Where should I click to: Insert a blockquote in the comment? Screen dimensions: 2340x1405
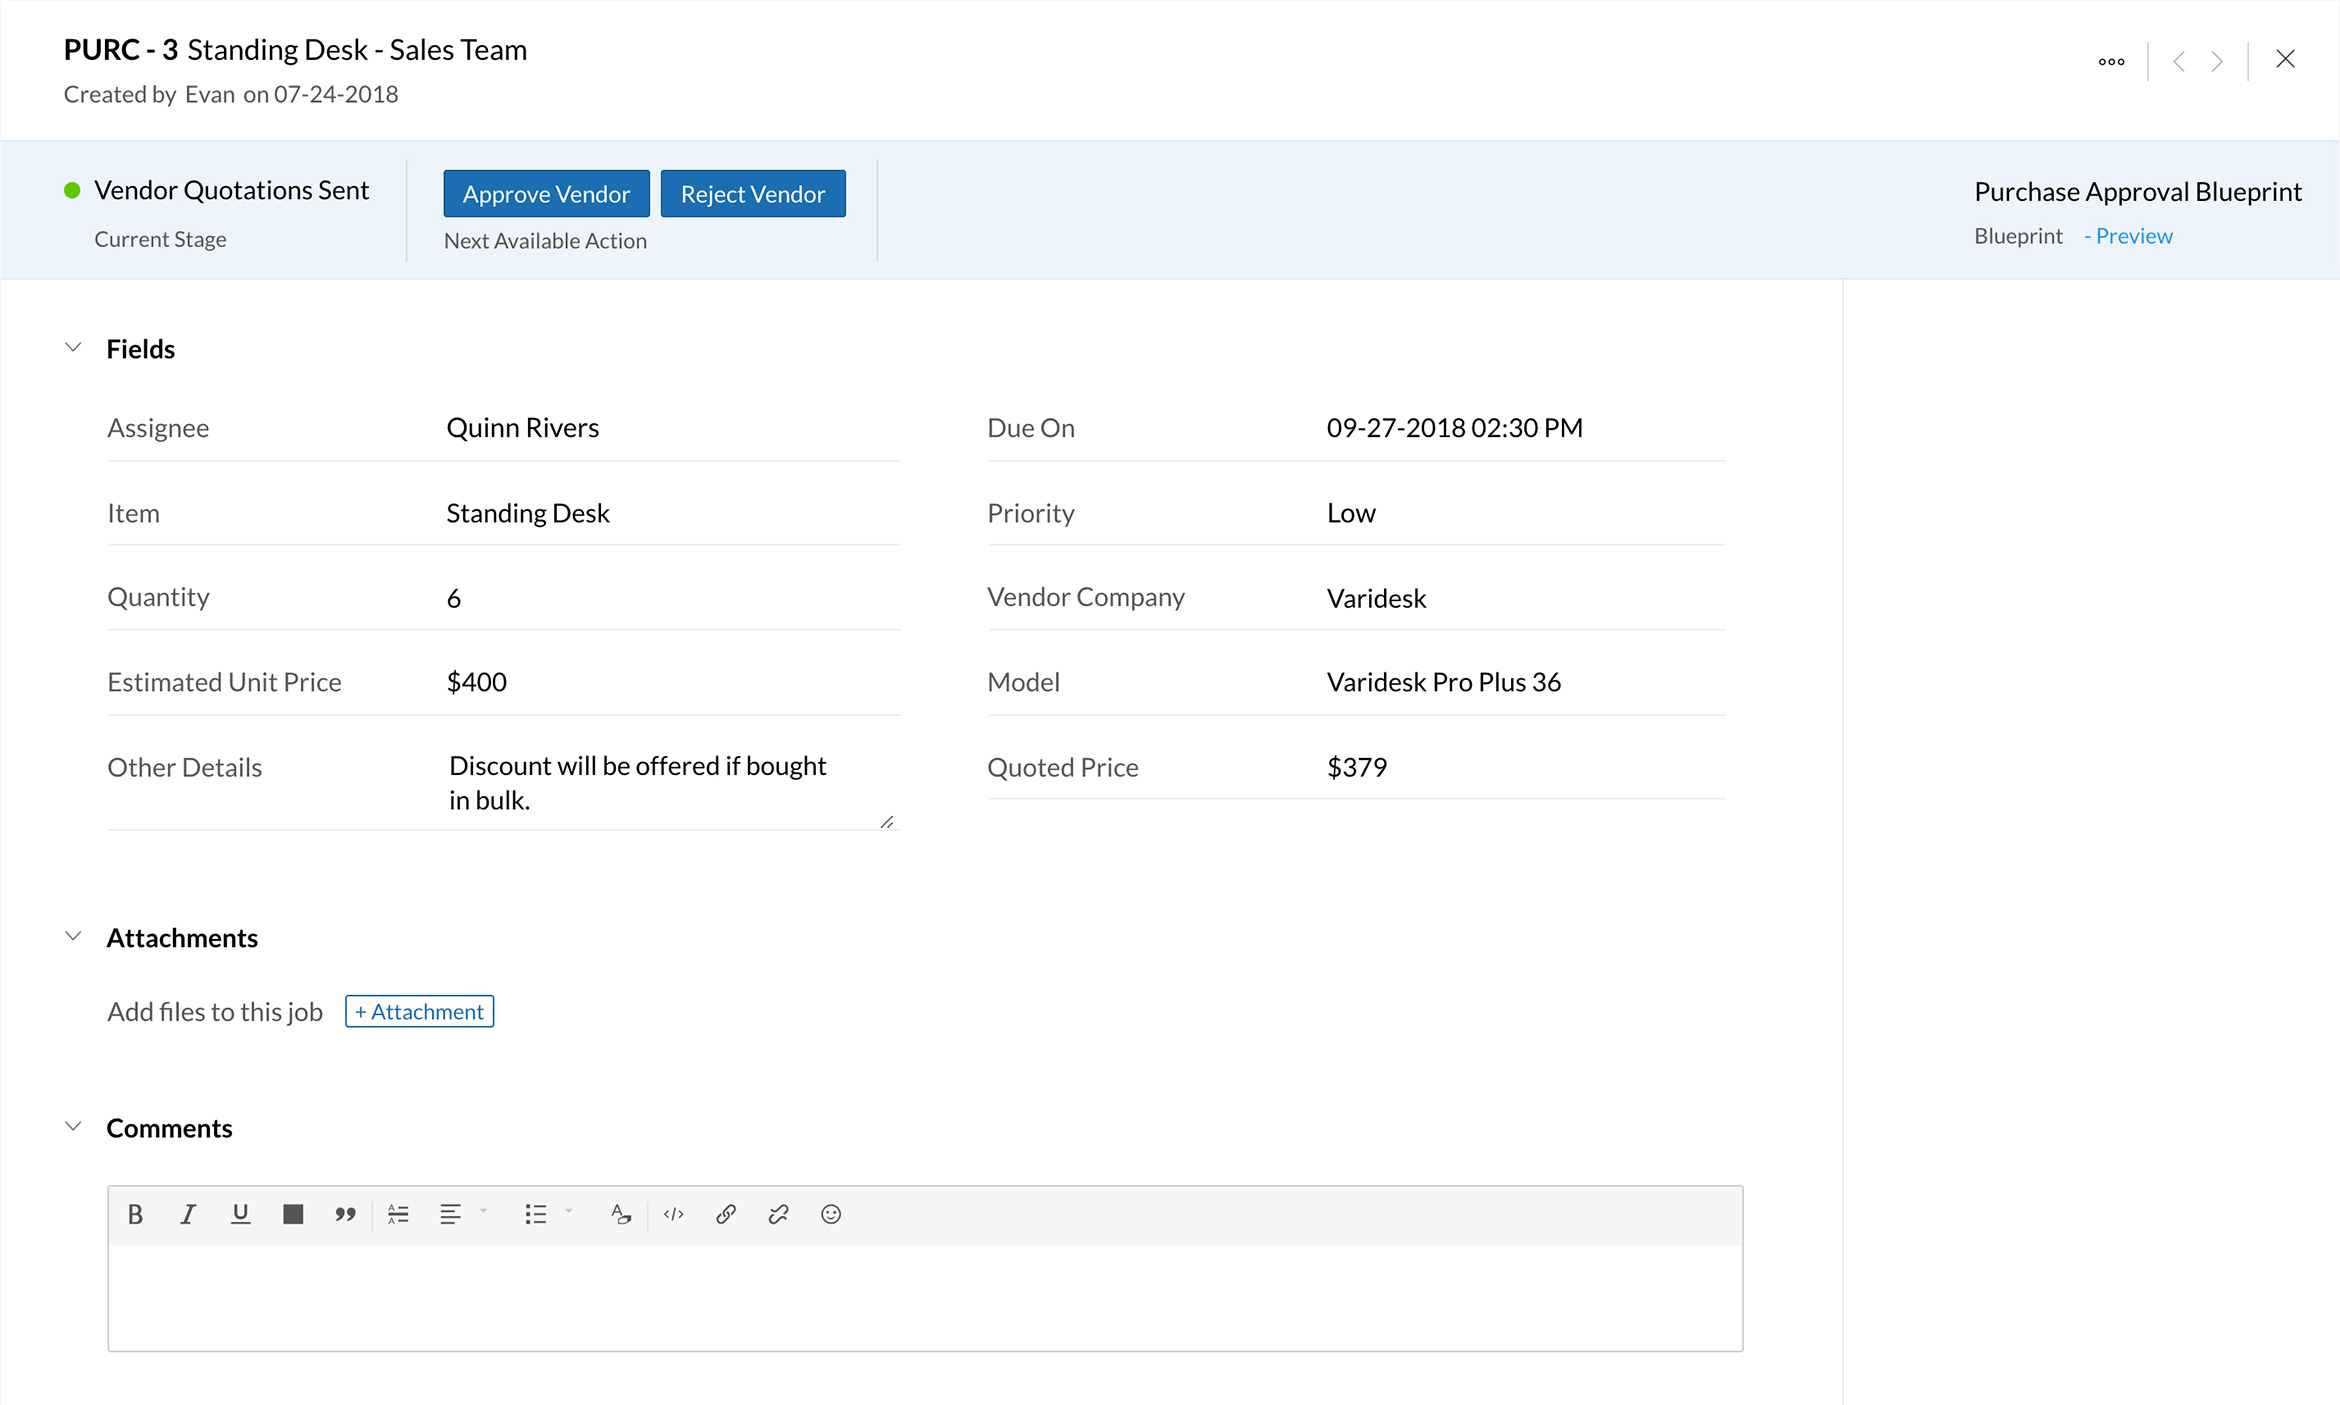(345, 1214)
